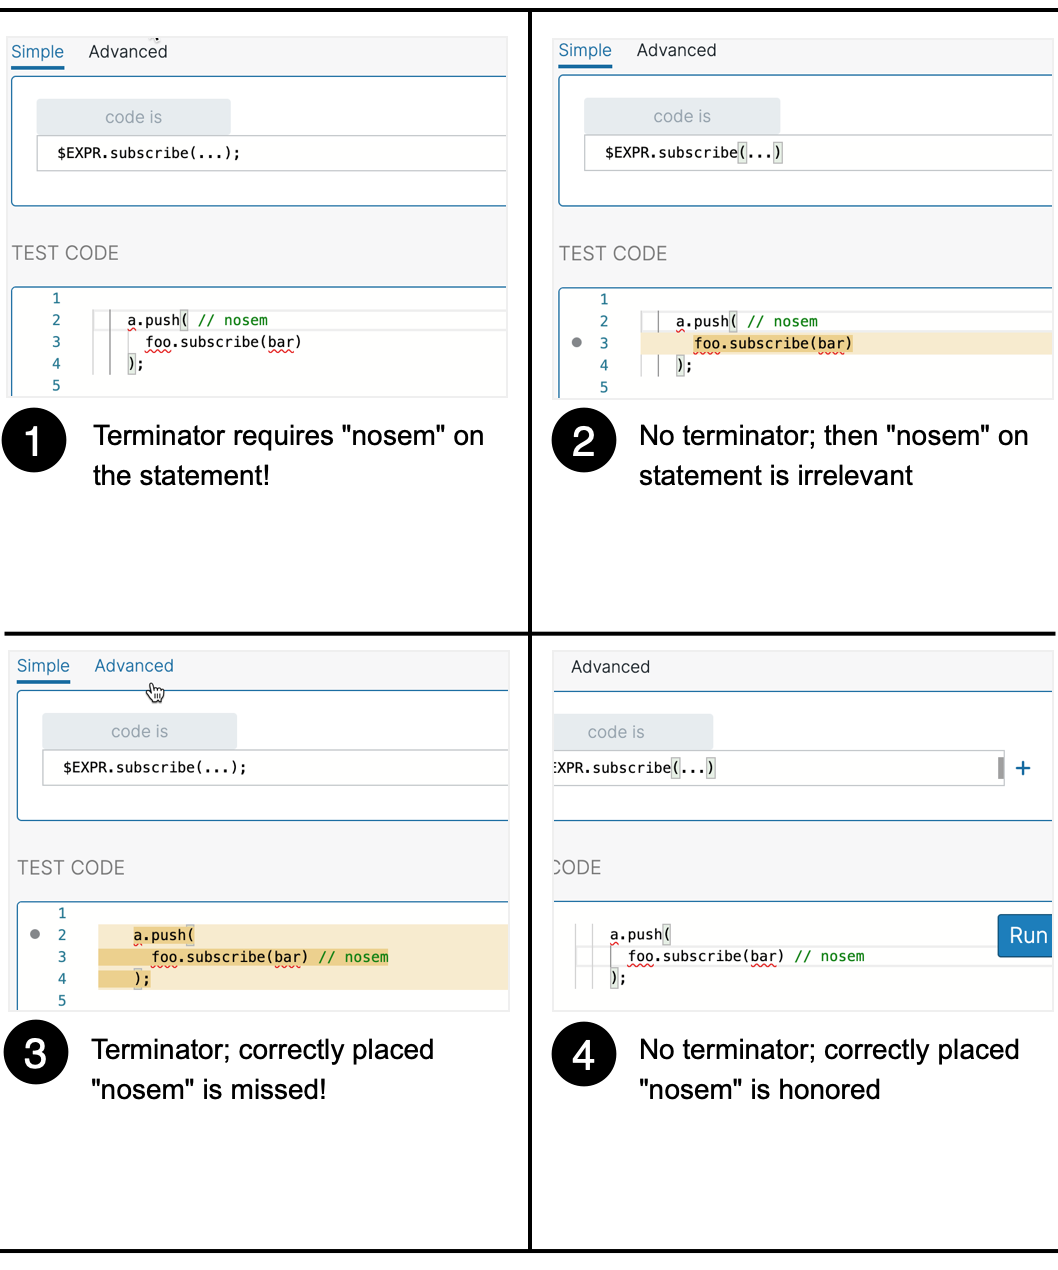Open the "code is" selector in bottom-left panel
Image resolution: width=1058 pixels, height=1270 pixels.
tap(139, 731)
